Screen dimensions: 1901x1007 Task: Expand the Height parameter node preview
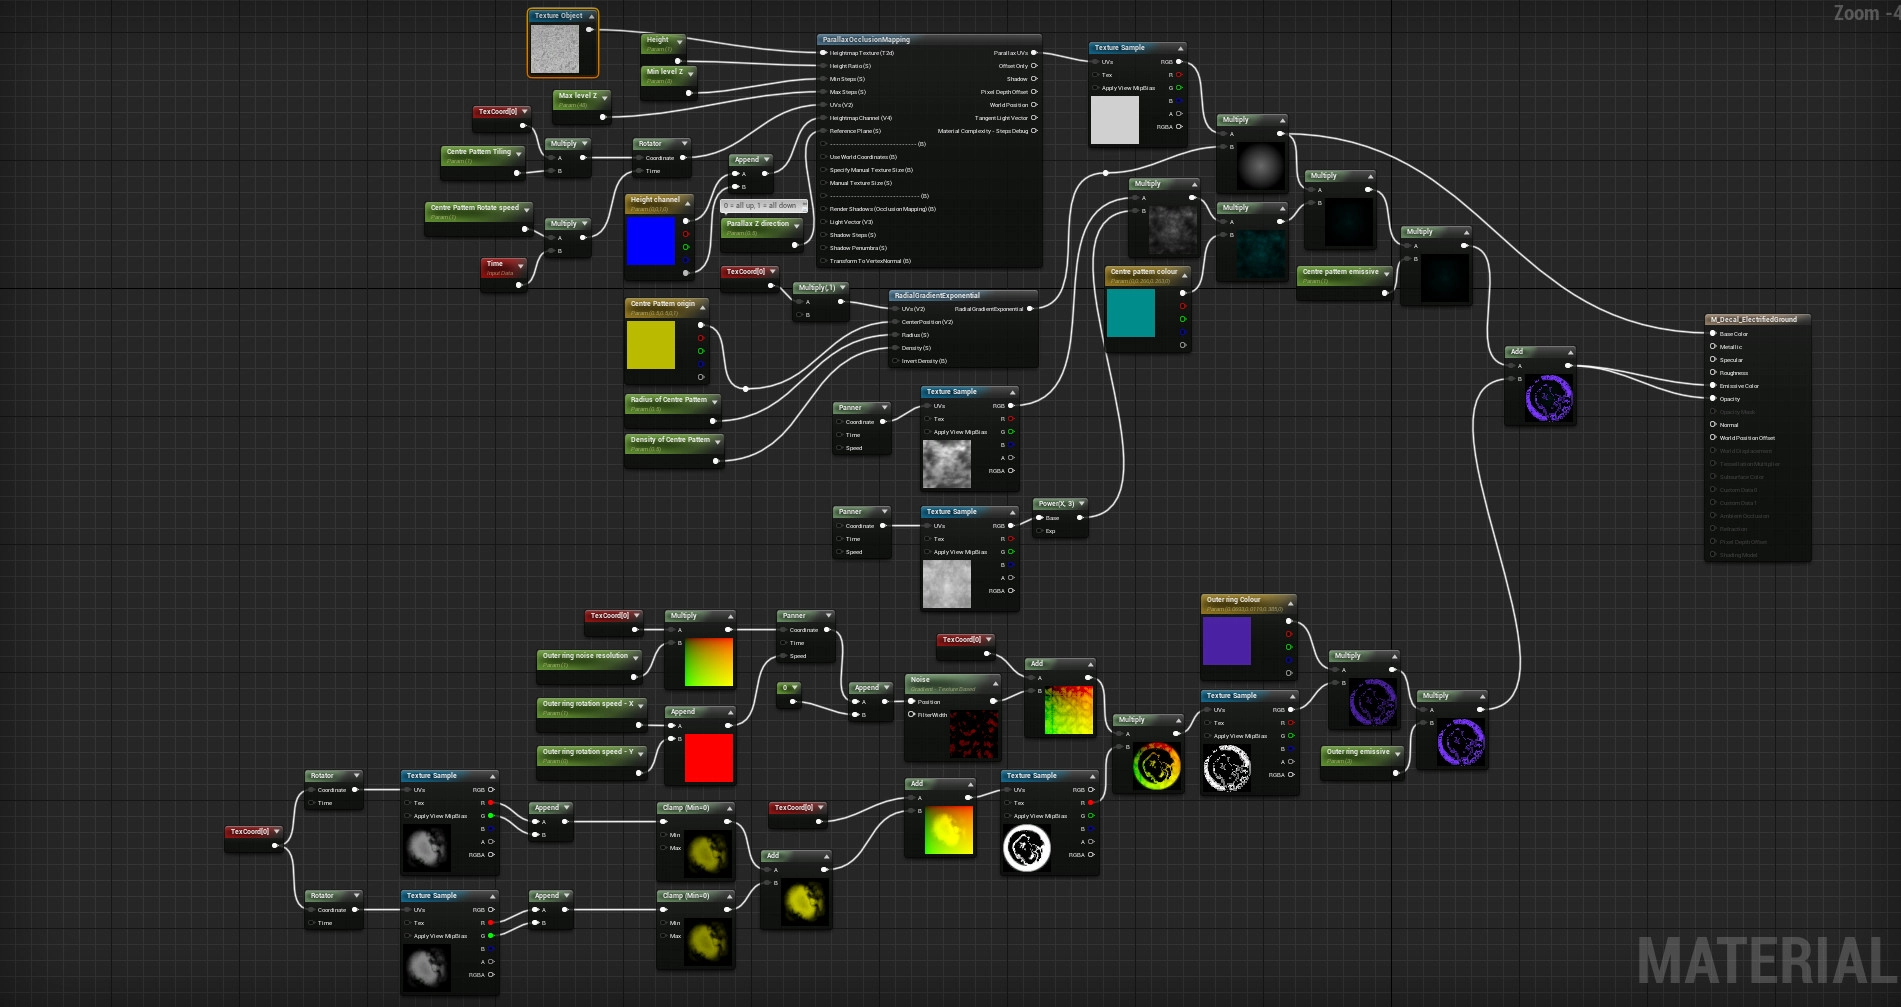coord(679,41)
